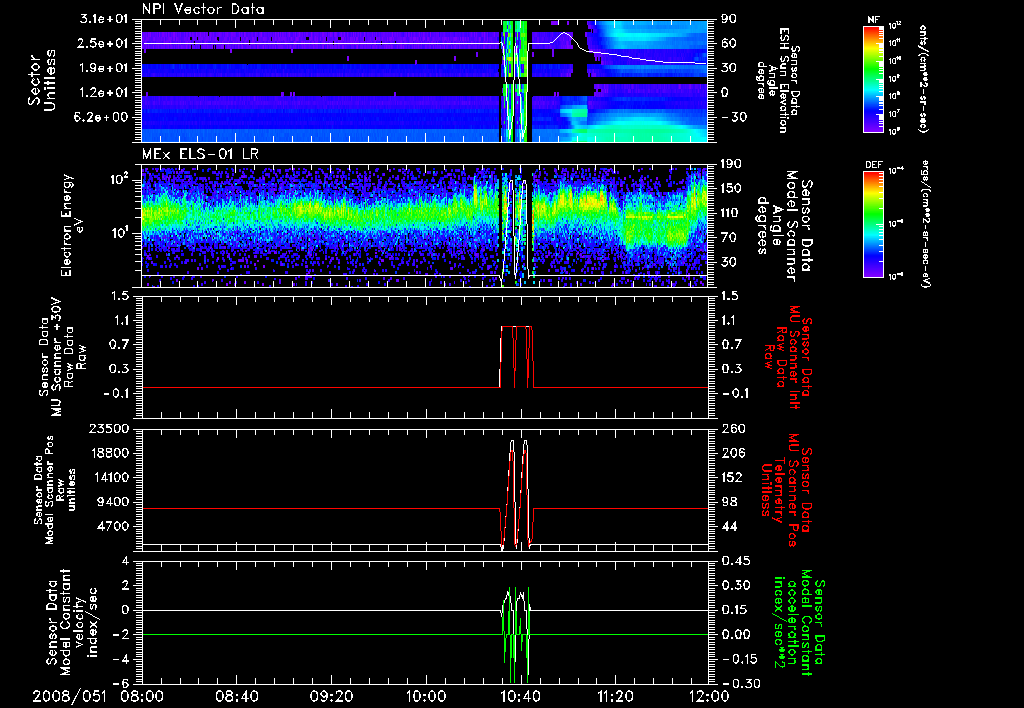1024x708 pixels.
Task: Click the 'NF' label above the color bar
Action: click(873, 20)
